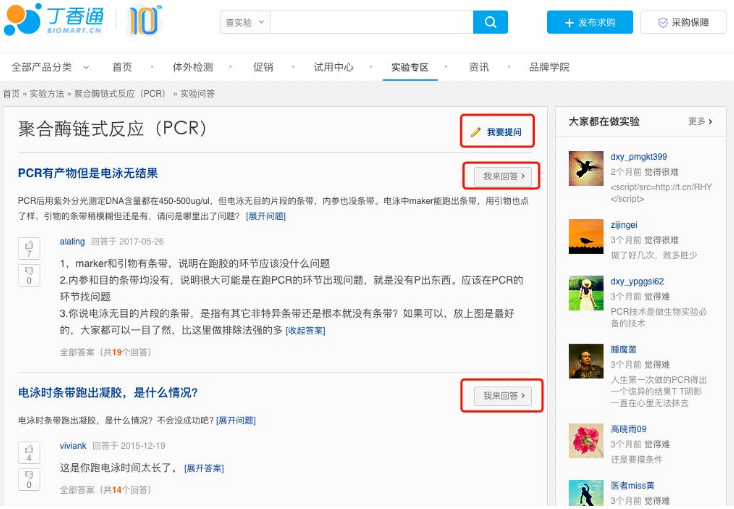The height and width of the screenshot is (509, 734).
Task: Click 实验方法 in the breadcrumb
Action: point(47,94)
